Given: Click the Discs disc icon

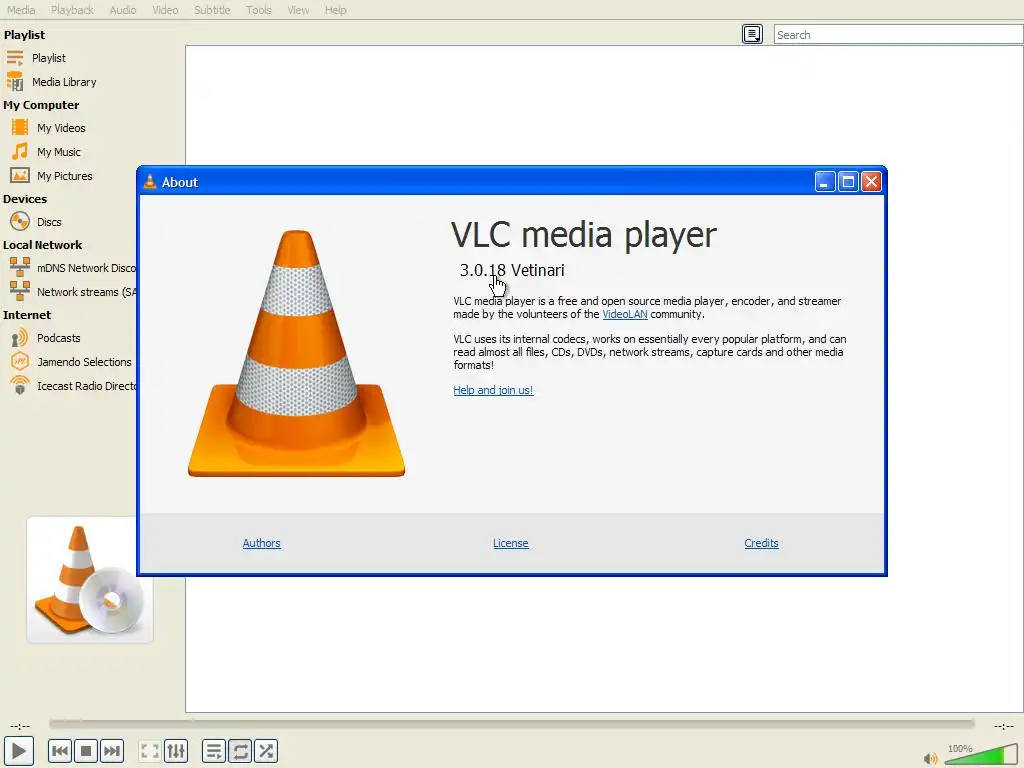Looking at the screenshot, I should pyautogui.click(x=20, y=222).
